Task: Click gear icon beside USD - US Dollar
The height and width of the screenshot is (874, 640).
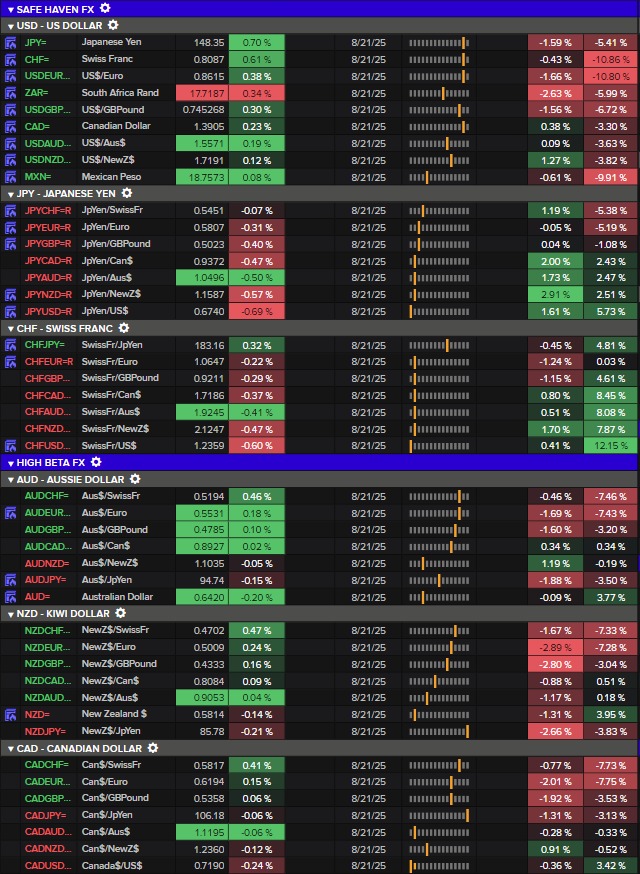Action: click(x=113, y=25)
